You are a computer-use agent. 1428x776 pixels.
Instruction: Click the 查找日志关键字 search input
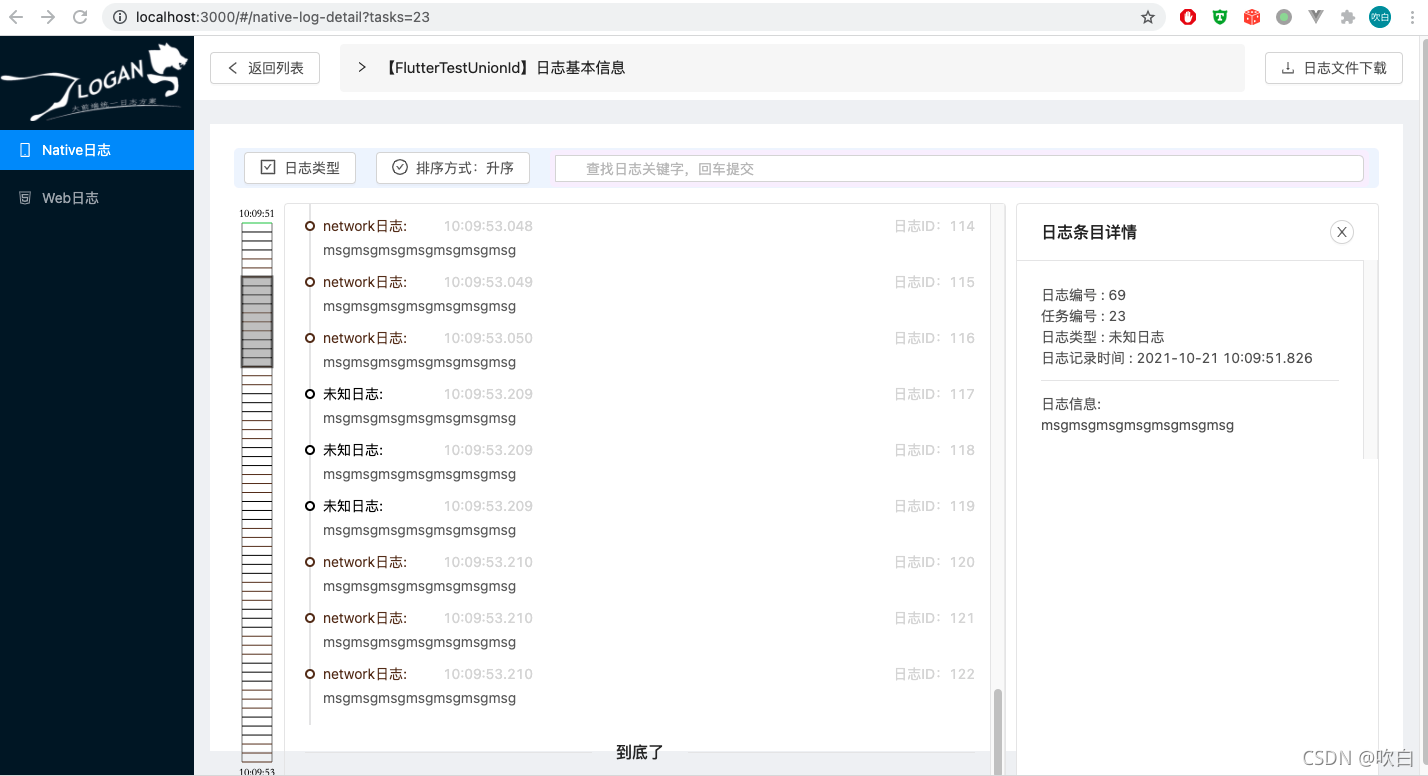[x=959, y=167]
